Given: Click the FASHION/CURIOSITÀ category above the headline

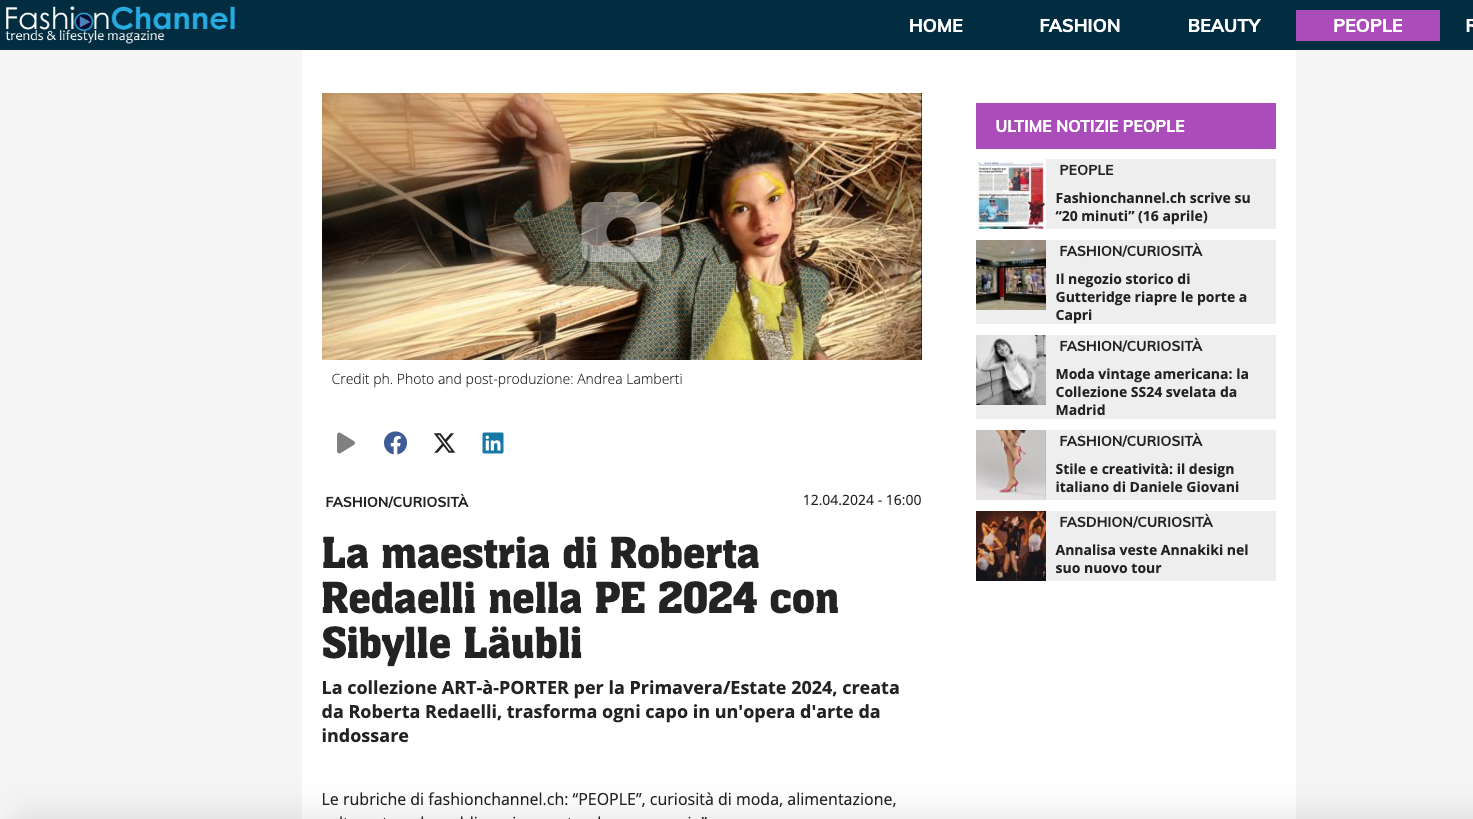Looking at the screenshot, I should [x=397, y=502].
